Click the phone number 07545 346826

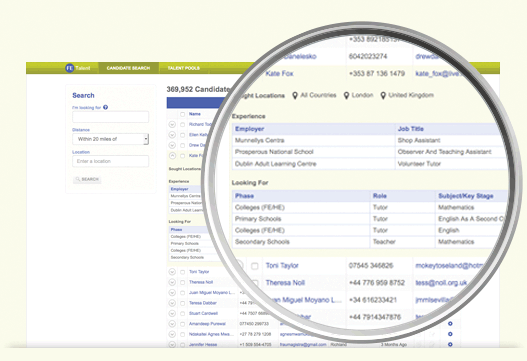(371, 266)
